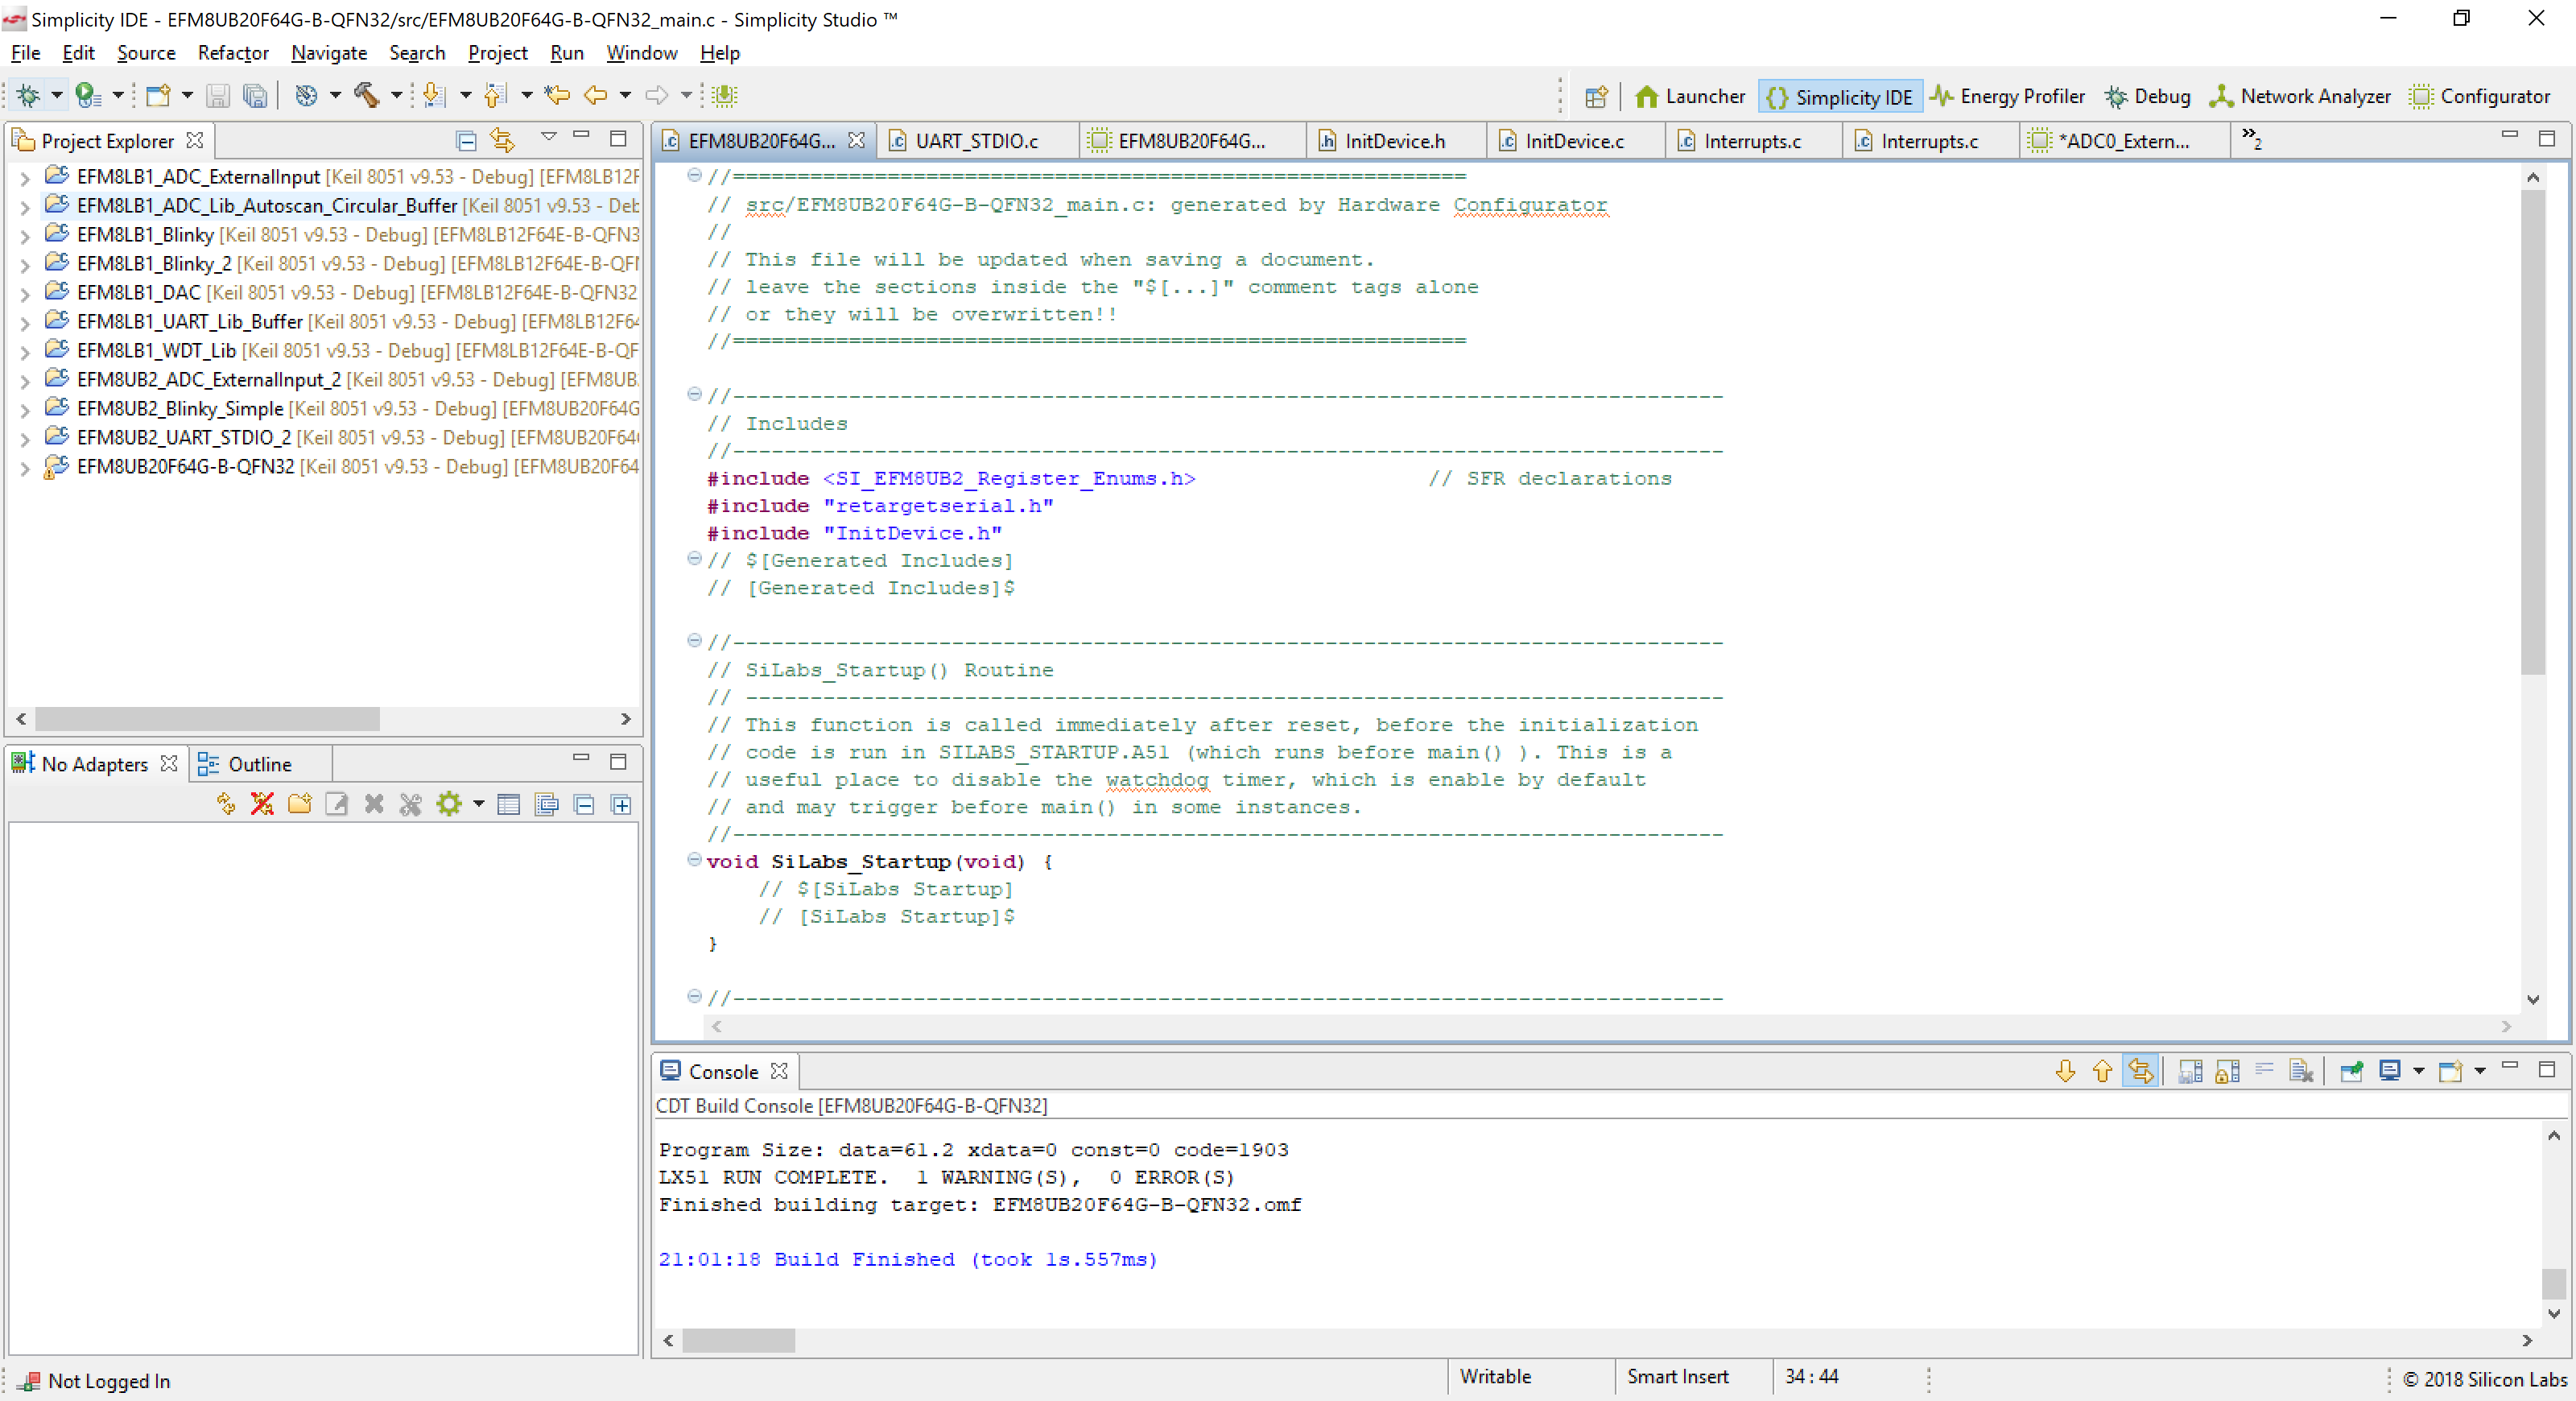Expand the EFM8UB20F64G-B-QFN32 project tree
This screenshot has height=1401, width=2576.
tap(23, 466)
